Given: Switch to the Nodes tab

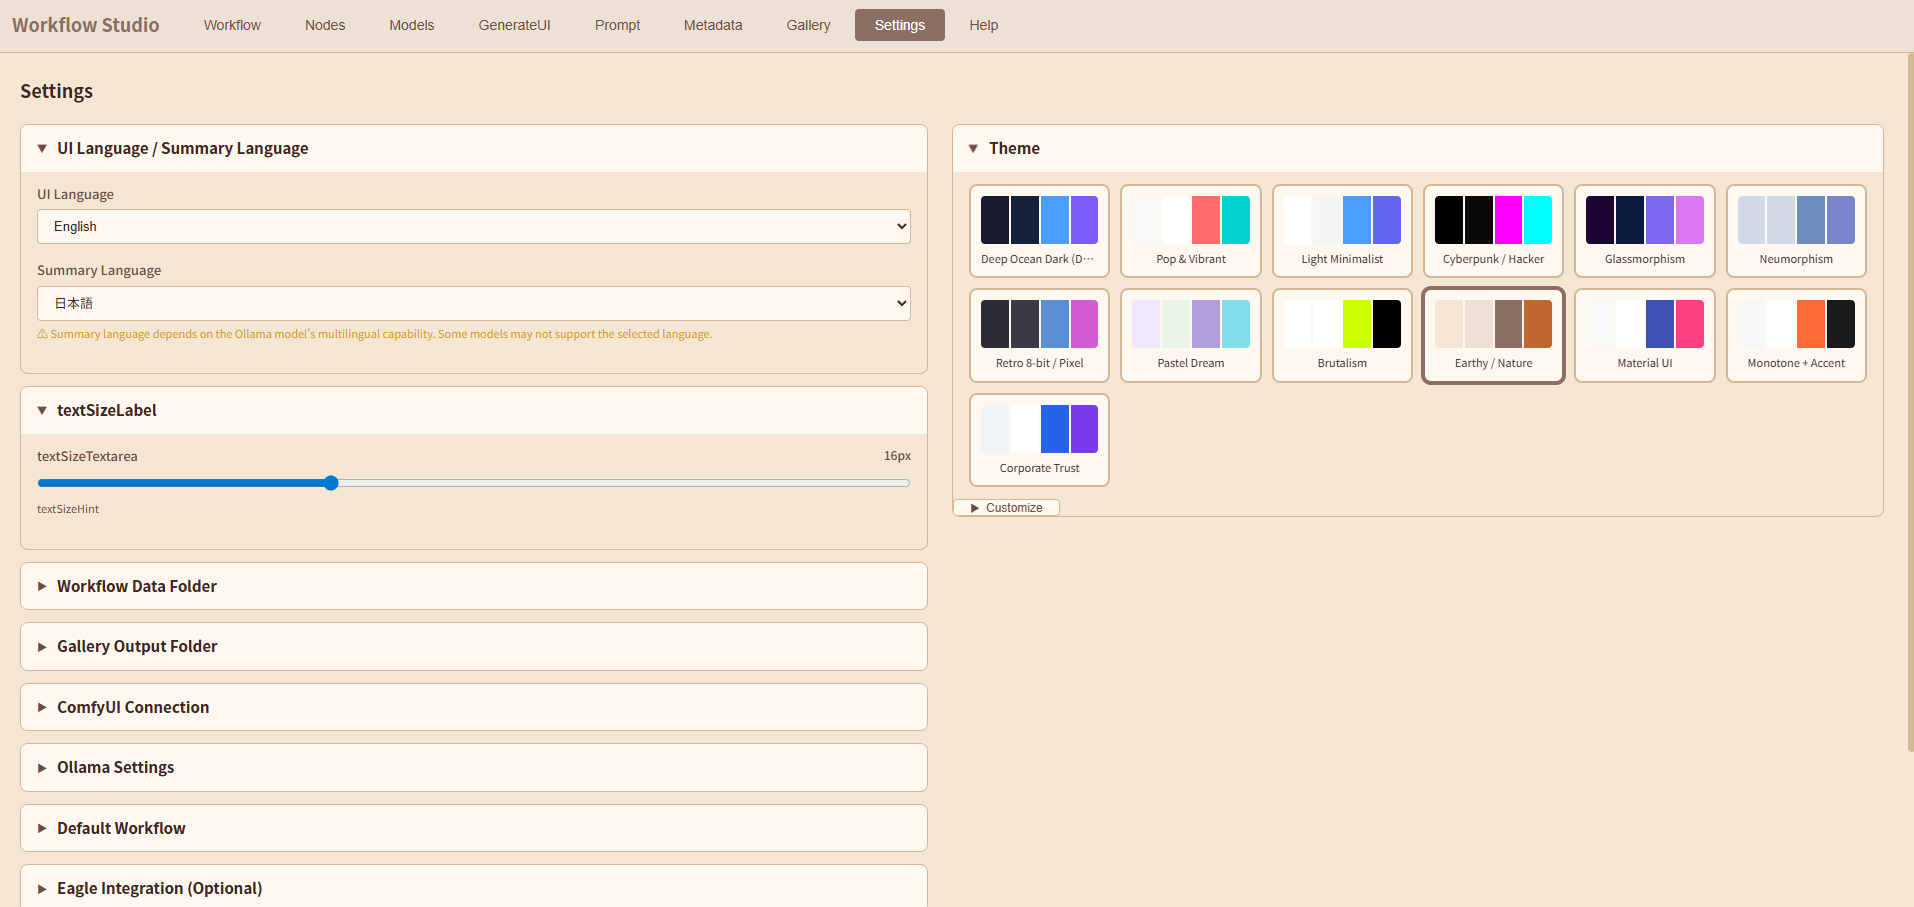Looking at the screenshot, I should (x=325, y=25).
